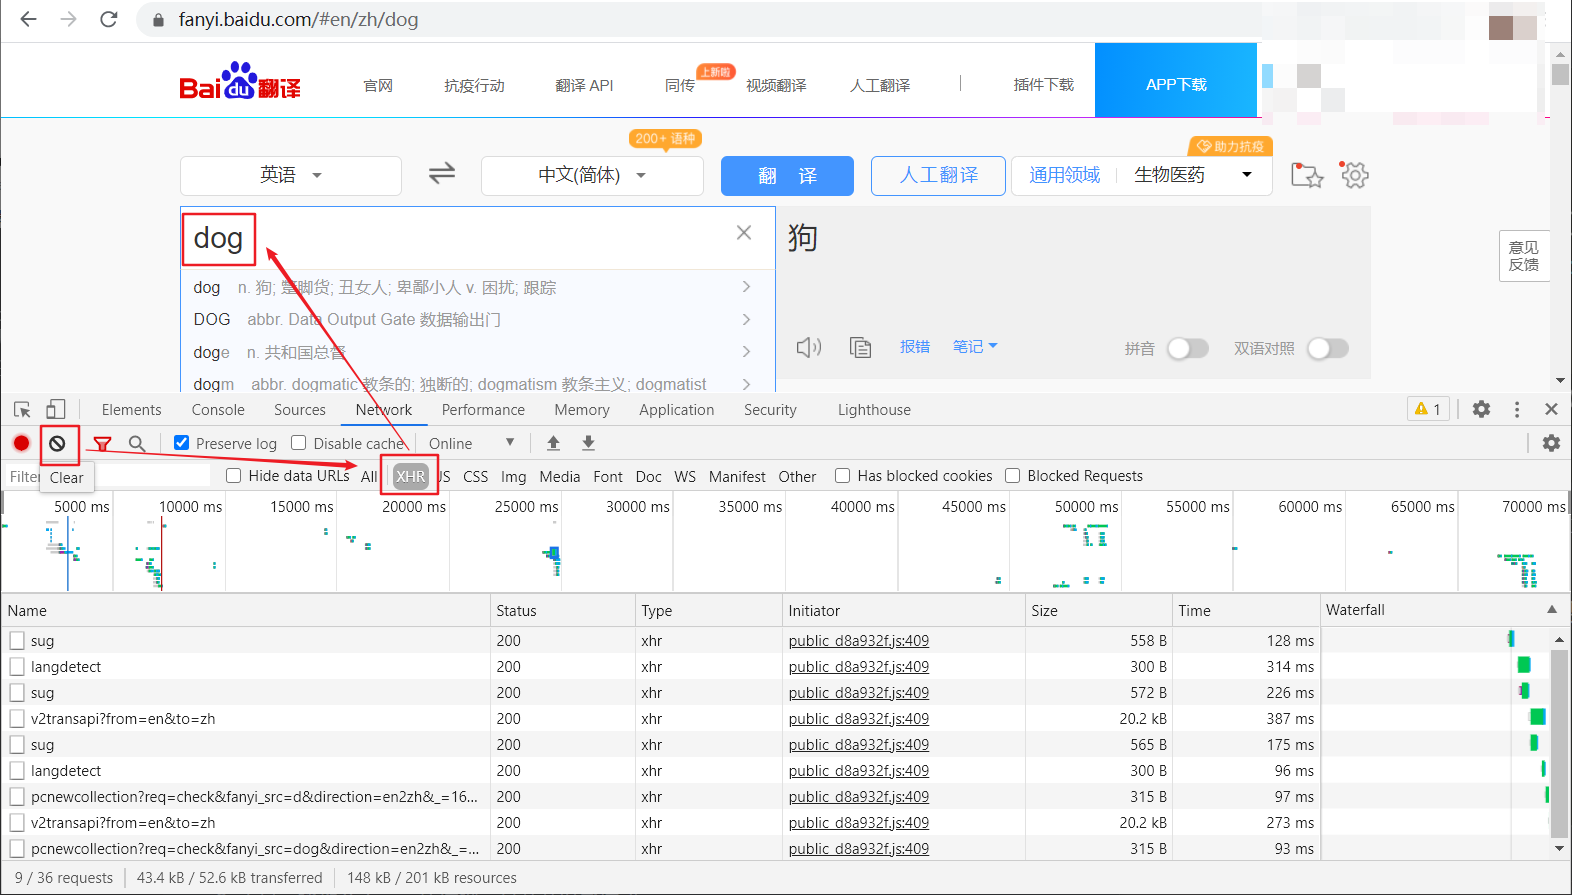Viewport: 1572px width, 895px height.
Task: Open the Performance tab
Action: click(483, 409)
